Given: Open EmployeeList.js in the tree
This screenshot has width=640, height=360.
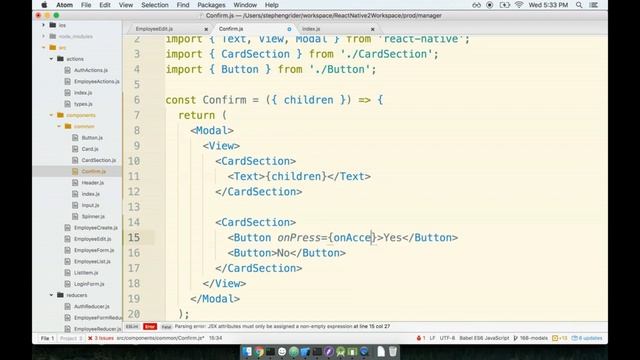Looking at the screenshot, I should [92, 262].
